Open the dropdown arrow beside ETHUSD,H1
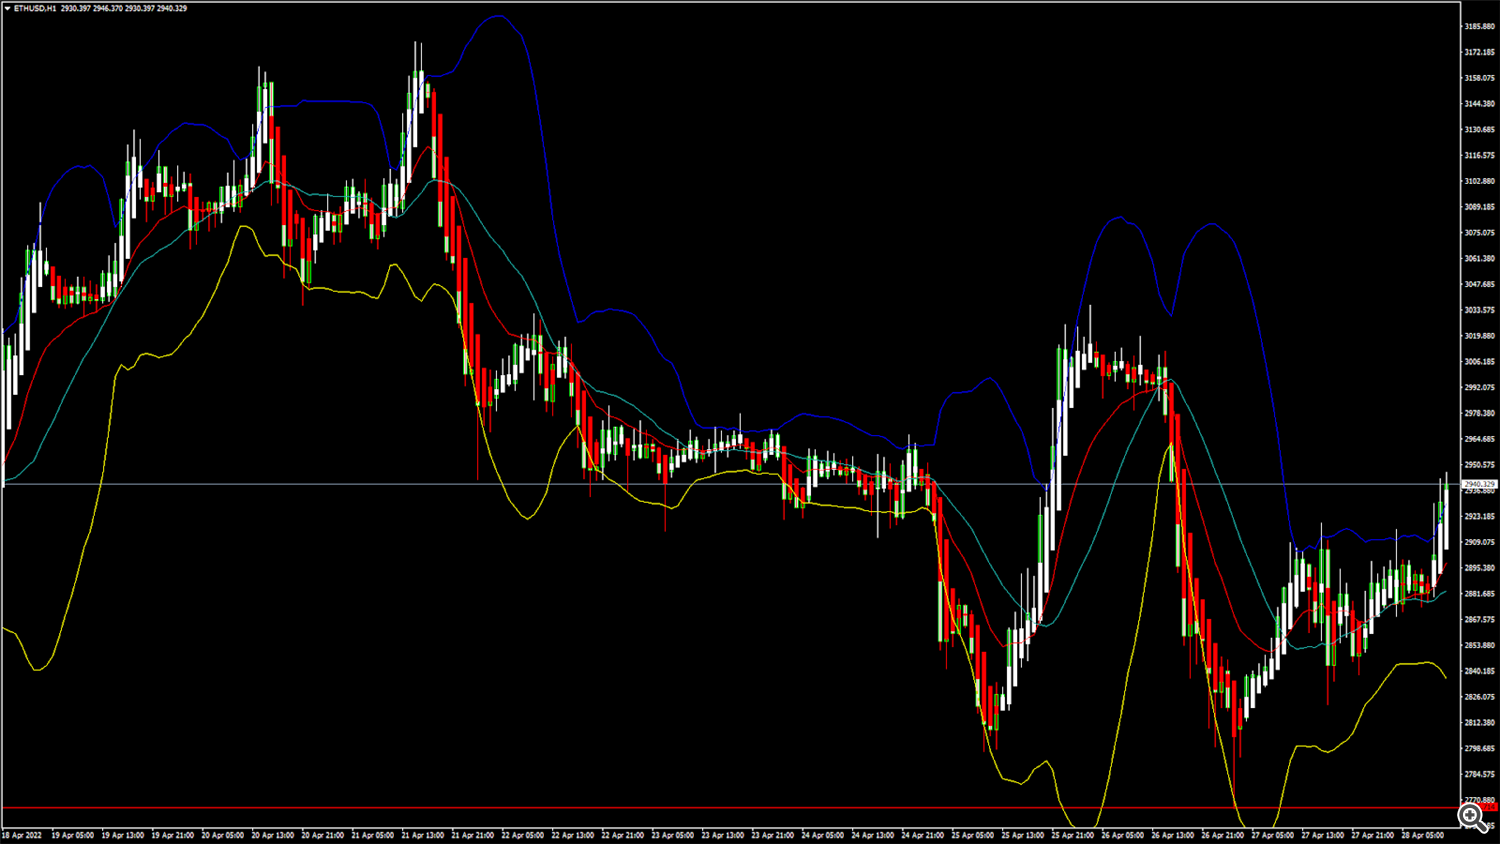The width and height of the screenshot is (1500, 844). (7, 8)
